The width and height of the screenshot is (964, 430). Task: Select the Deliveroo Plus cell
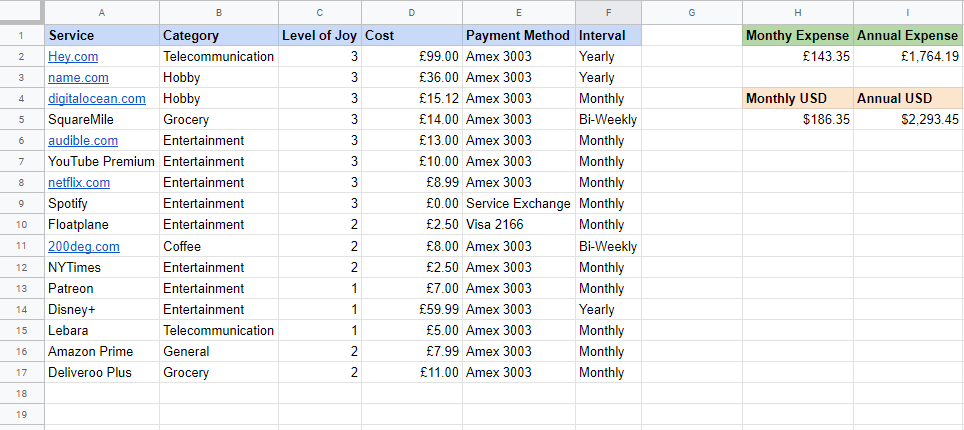101,372
